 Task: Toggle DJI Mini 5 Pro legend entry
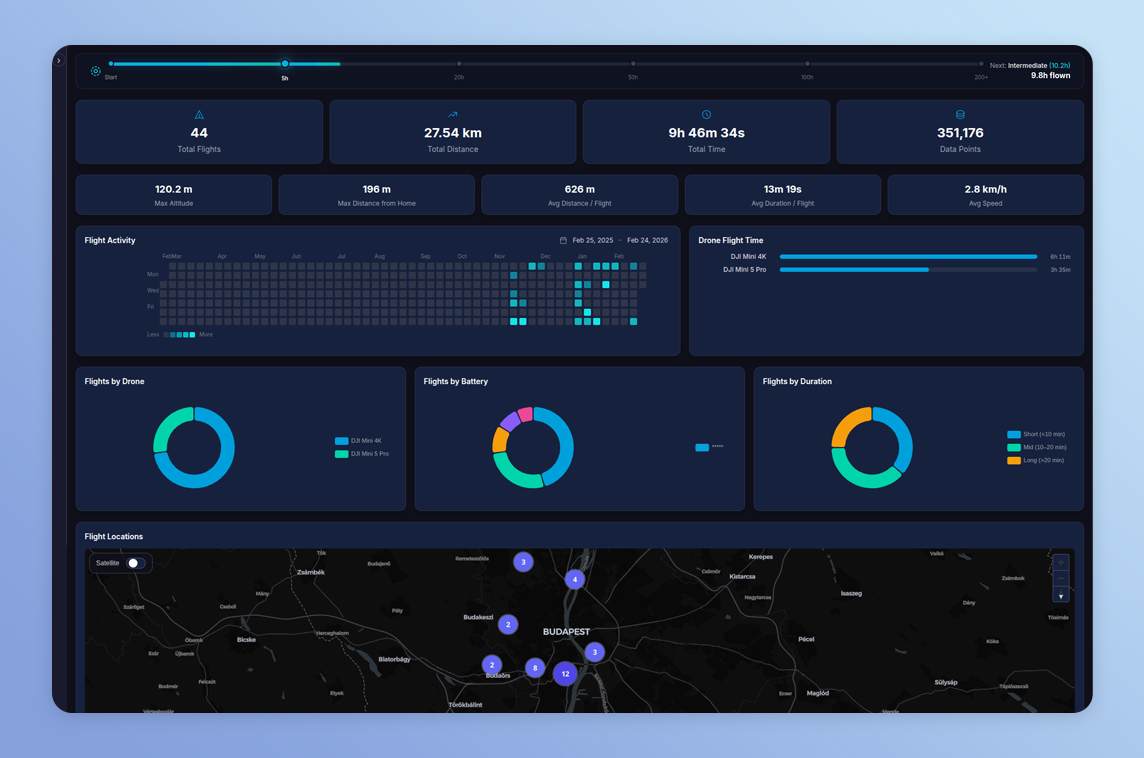[x=361, y=454]
